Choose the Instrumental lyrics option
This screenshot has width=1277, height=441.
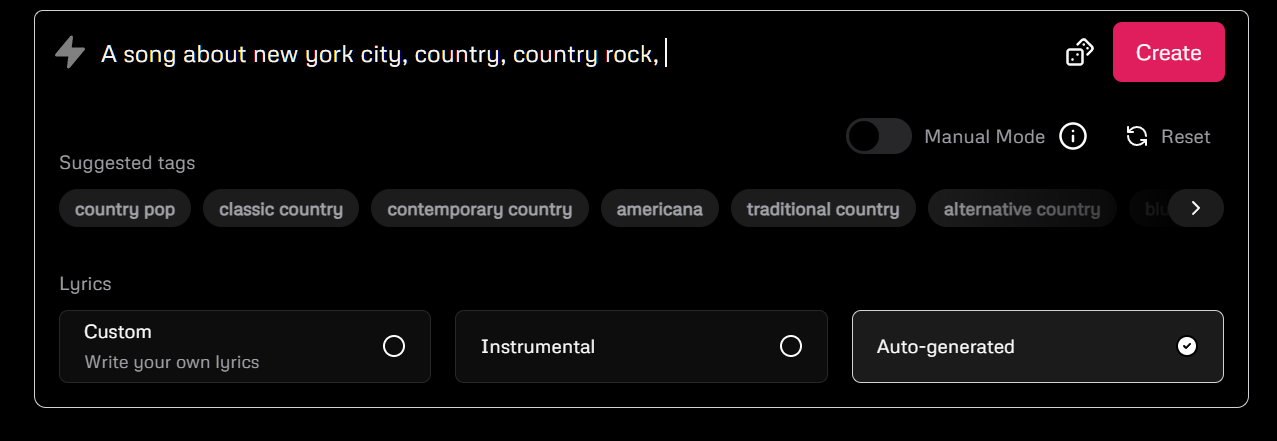pos(641,346)
